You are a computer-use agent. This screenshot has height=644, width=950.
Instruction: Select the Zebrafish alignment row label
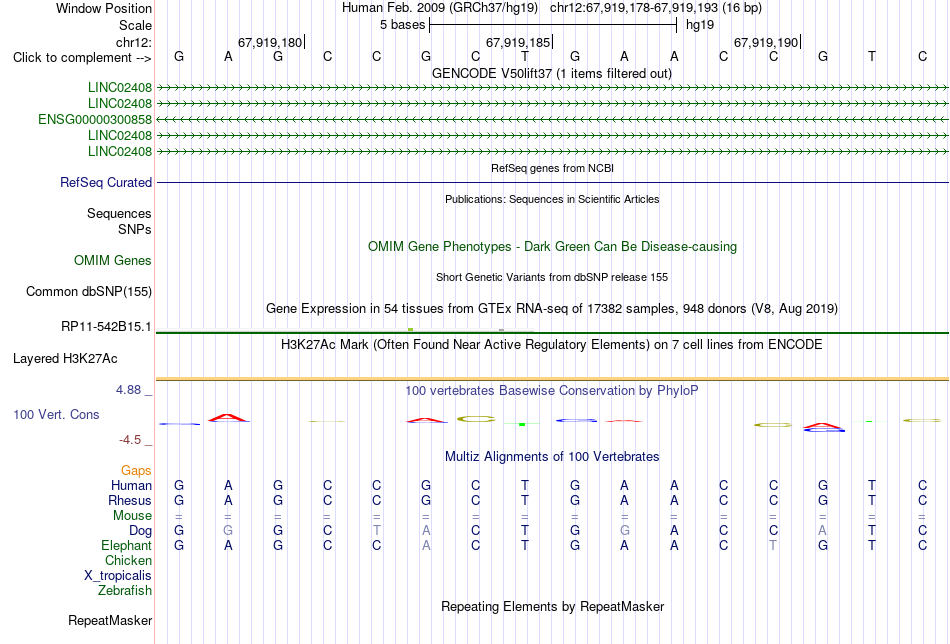click(125, 591)
